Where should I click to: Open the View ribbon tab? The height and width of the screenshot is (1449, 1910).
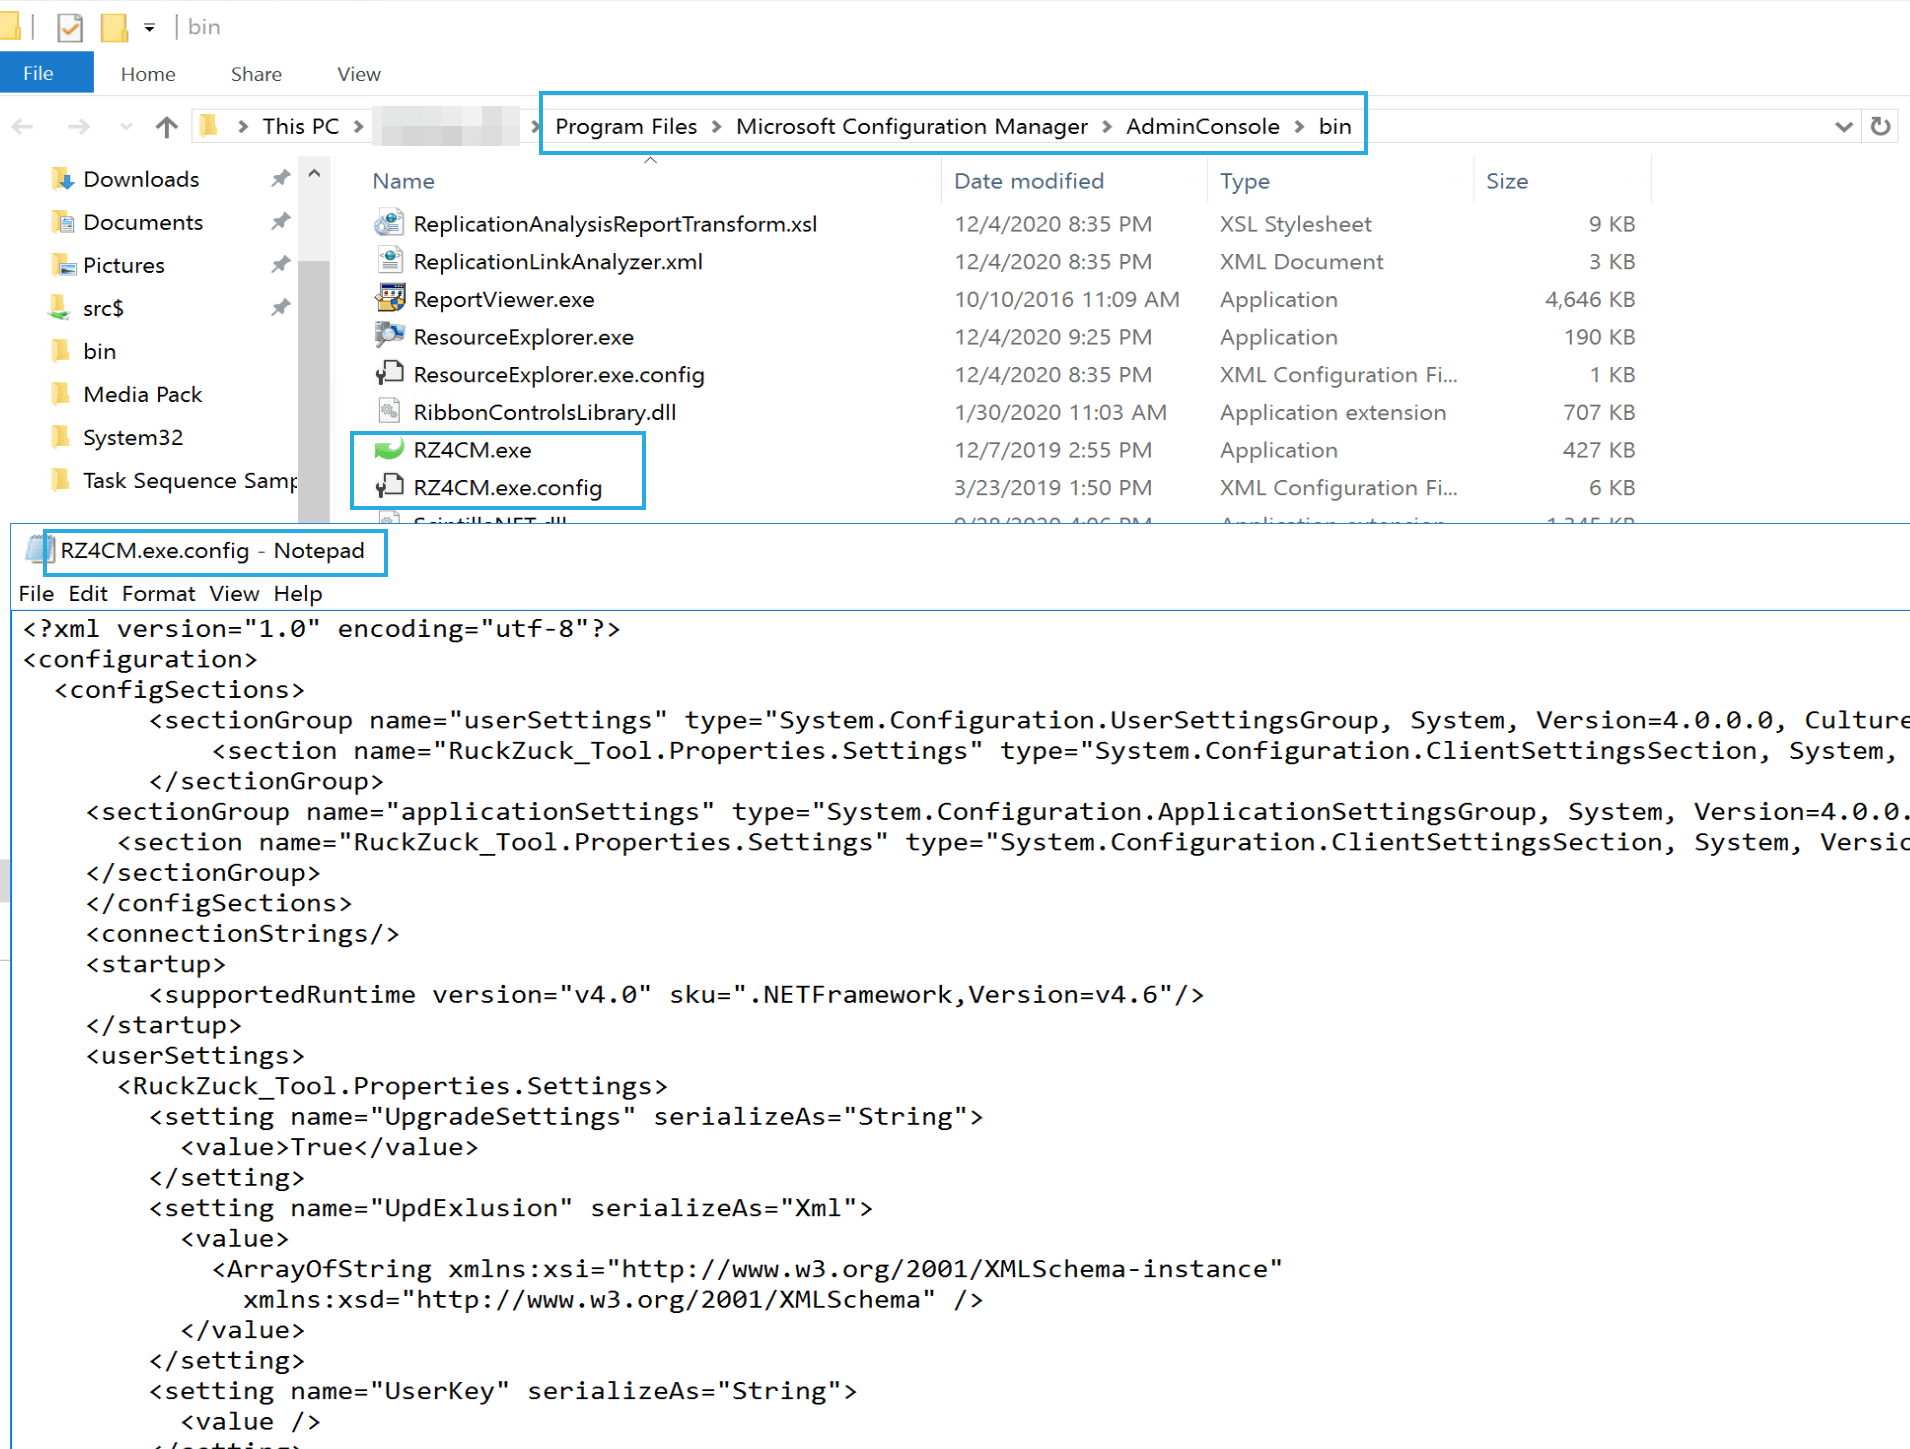358,74
